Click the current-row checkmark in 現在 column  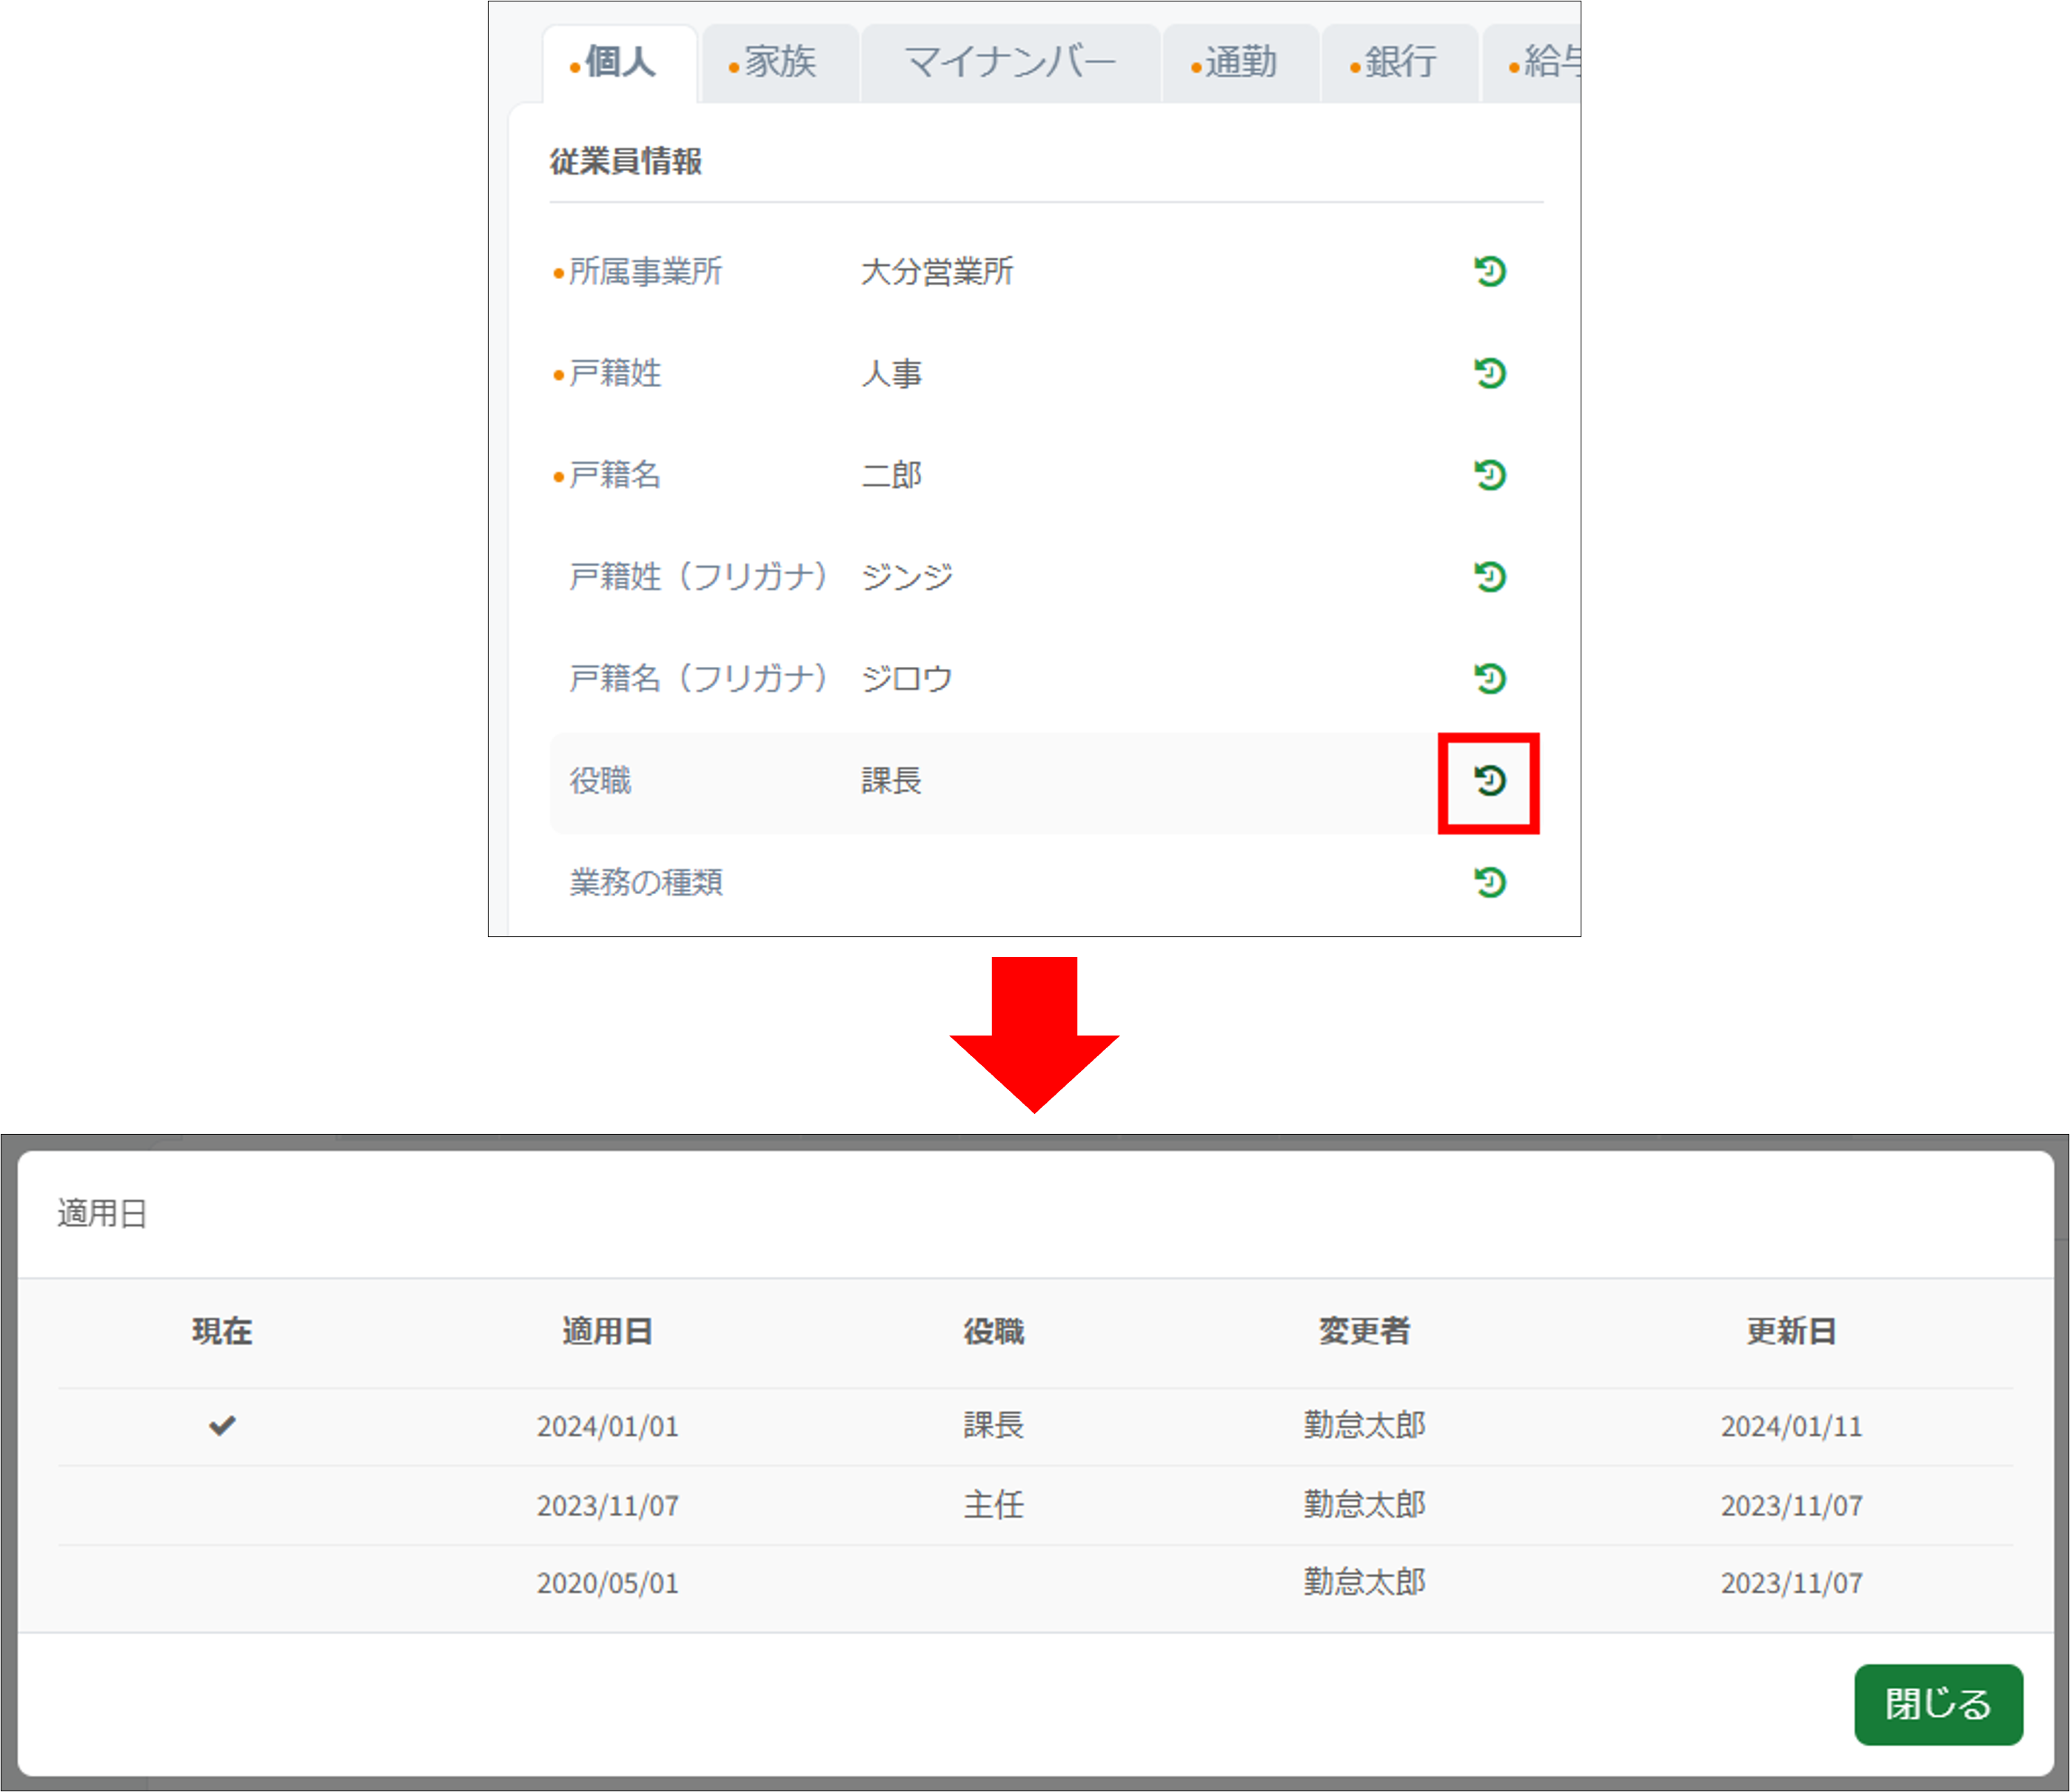[x=222, y=1425]
